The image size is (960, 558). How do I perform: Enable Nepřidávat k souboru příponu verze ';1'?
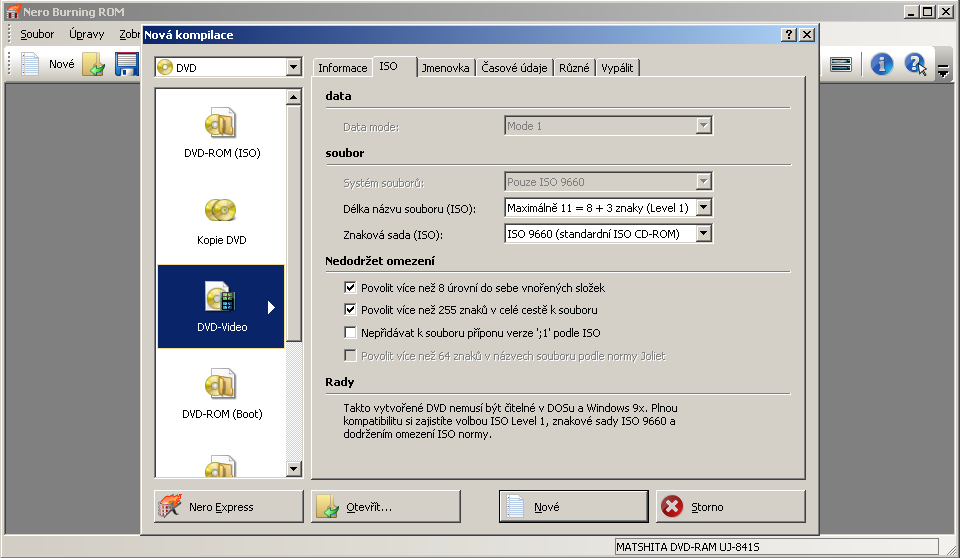coord(350,333)
